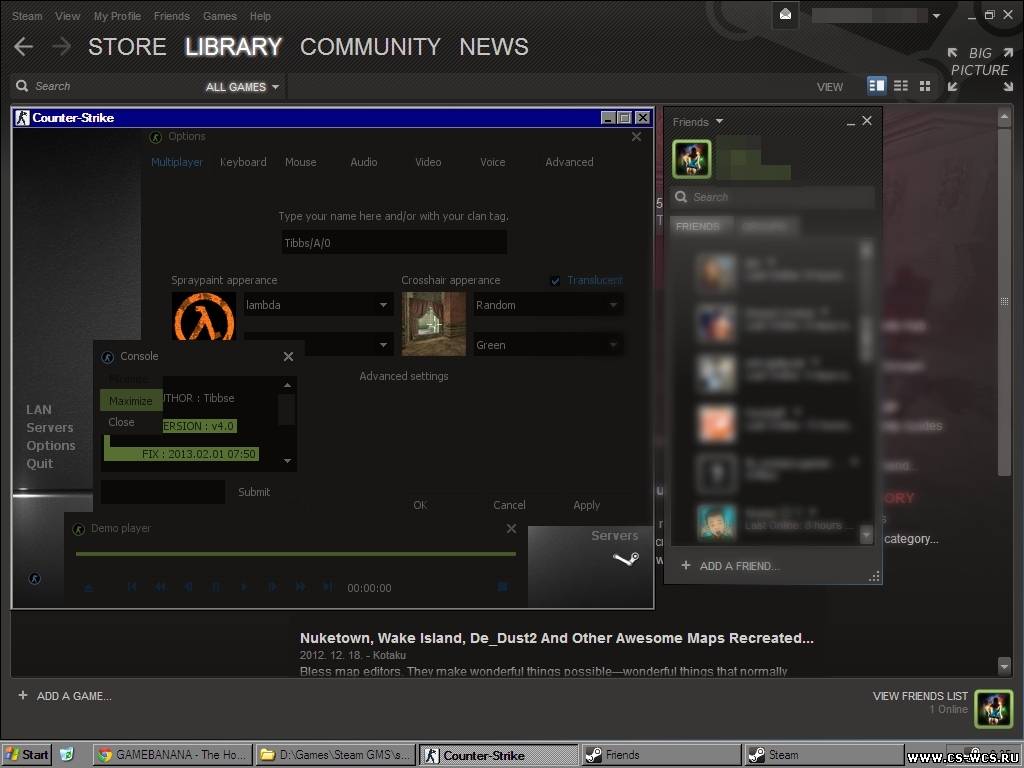
Task: Switch library to detail view icon
Action: [x=876, y=86]
